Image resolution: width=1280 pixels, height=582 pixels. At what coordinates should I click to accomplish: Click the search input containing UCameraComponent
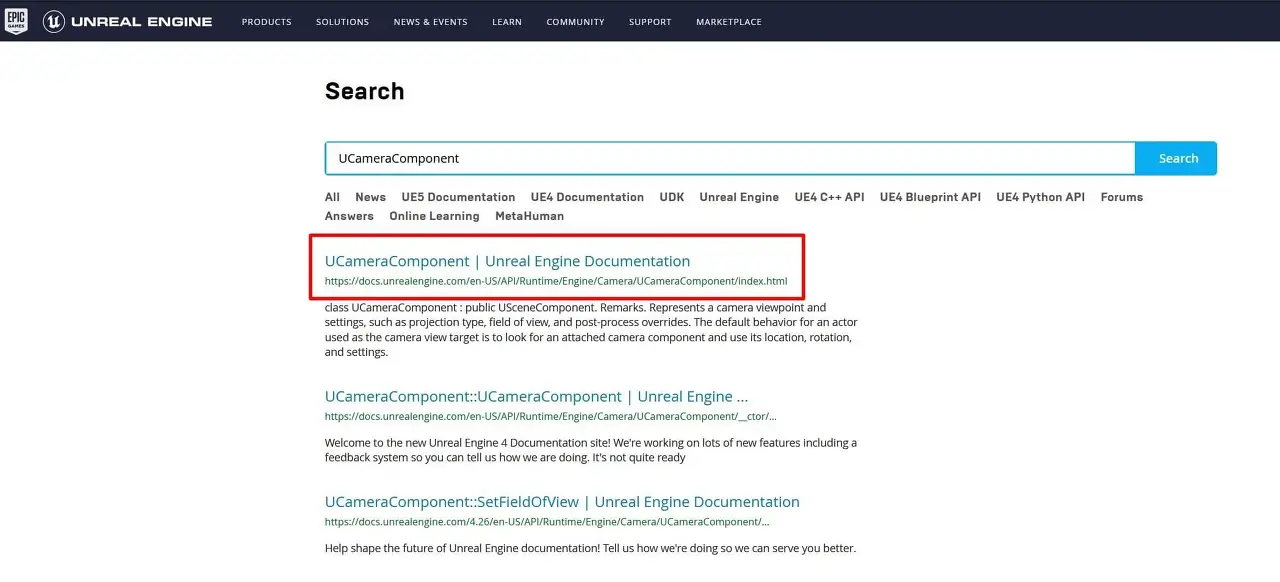pyautogui.click(x=730, y=158)
